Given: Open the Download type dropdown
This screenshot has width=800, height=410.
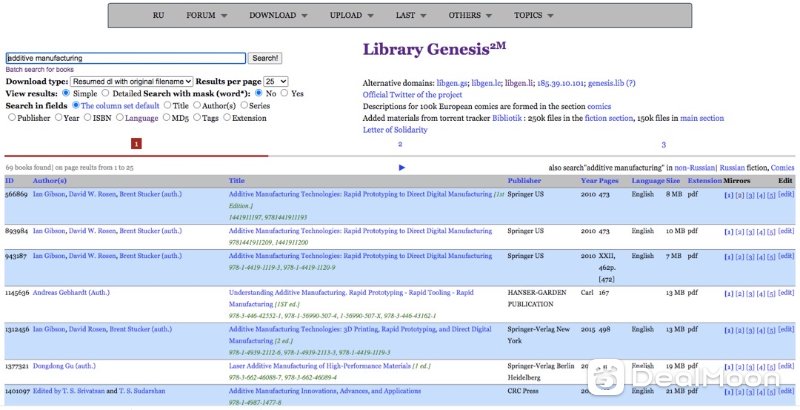Looking at the screenshot, I should pos(132,82).
